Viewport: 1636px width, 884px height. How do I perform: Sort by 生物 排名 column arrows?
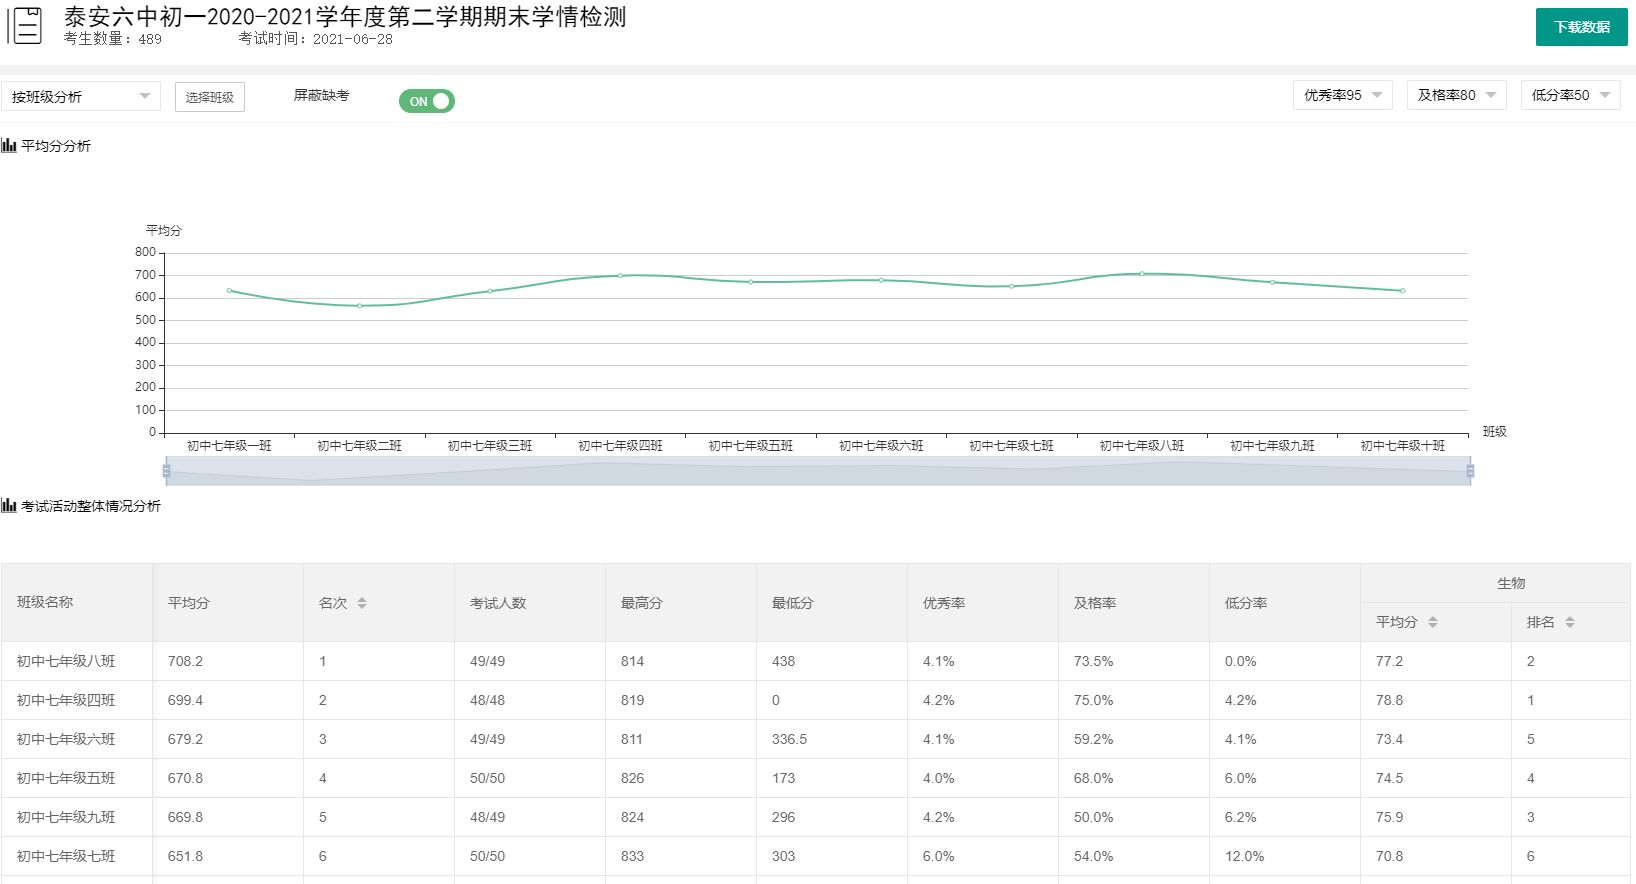[1570, 622]
